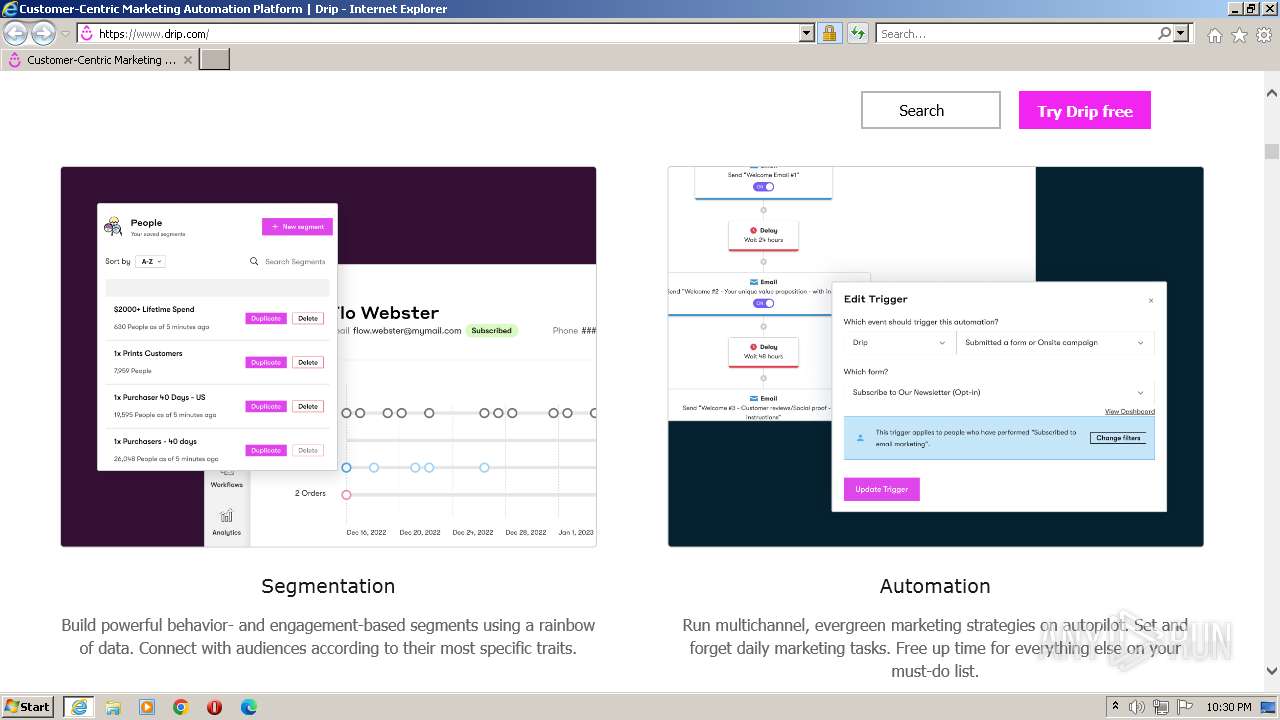Open the Tools gear icon
Screen dimensions: 1280x720
point(1264,35)
